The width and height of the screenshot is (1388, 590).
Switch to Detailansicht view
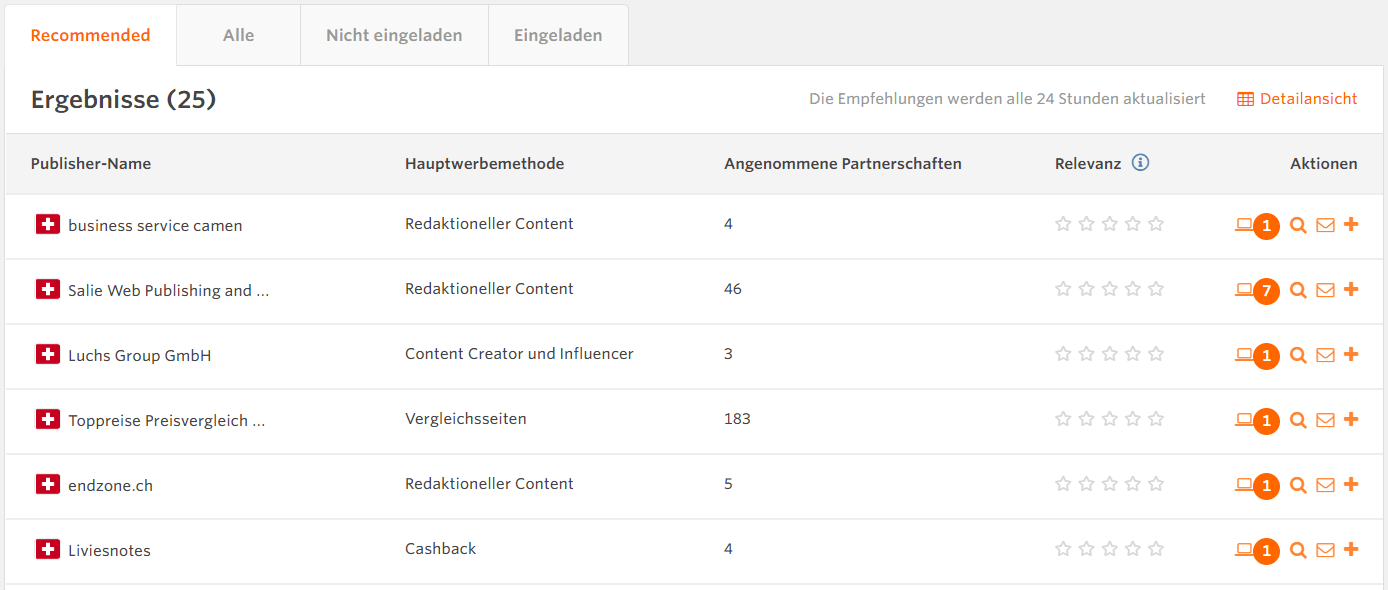tap(1297, 99)
